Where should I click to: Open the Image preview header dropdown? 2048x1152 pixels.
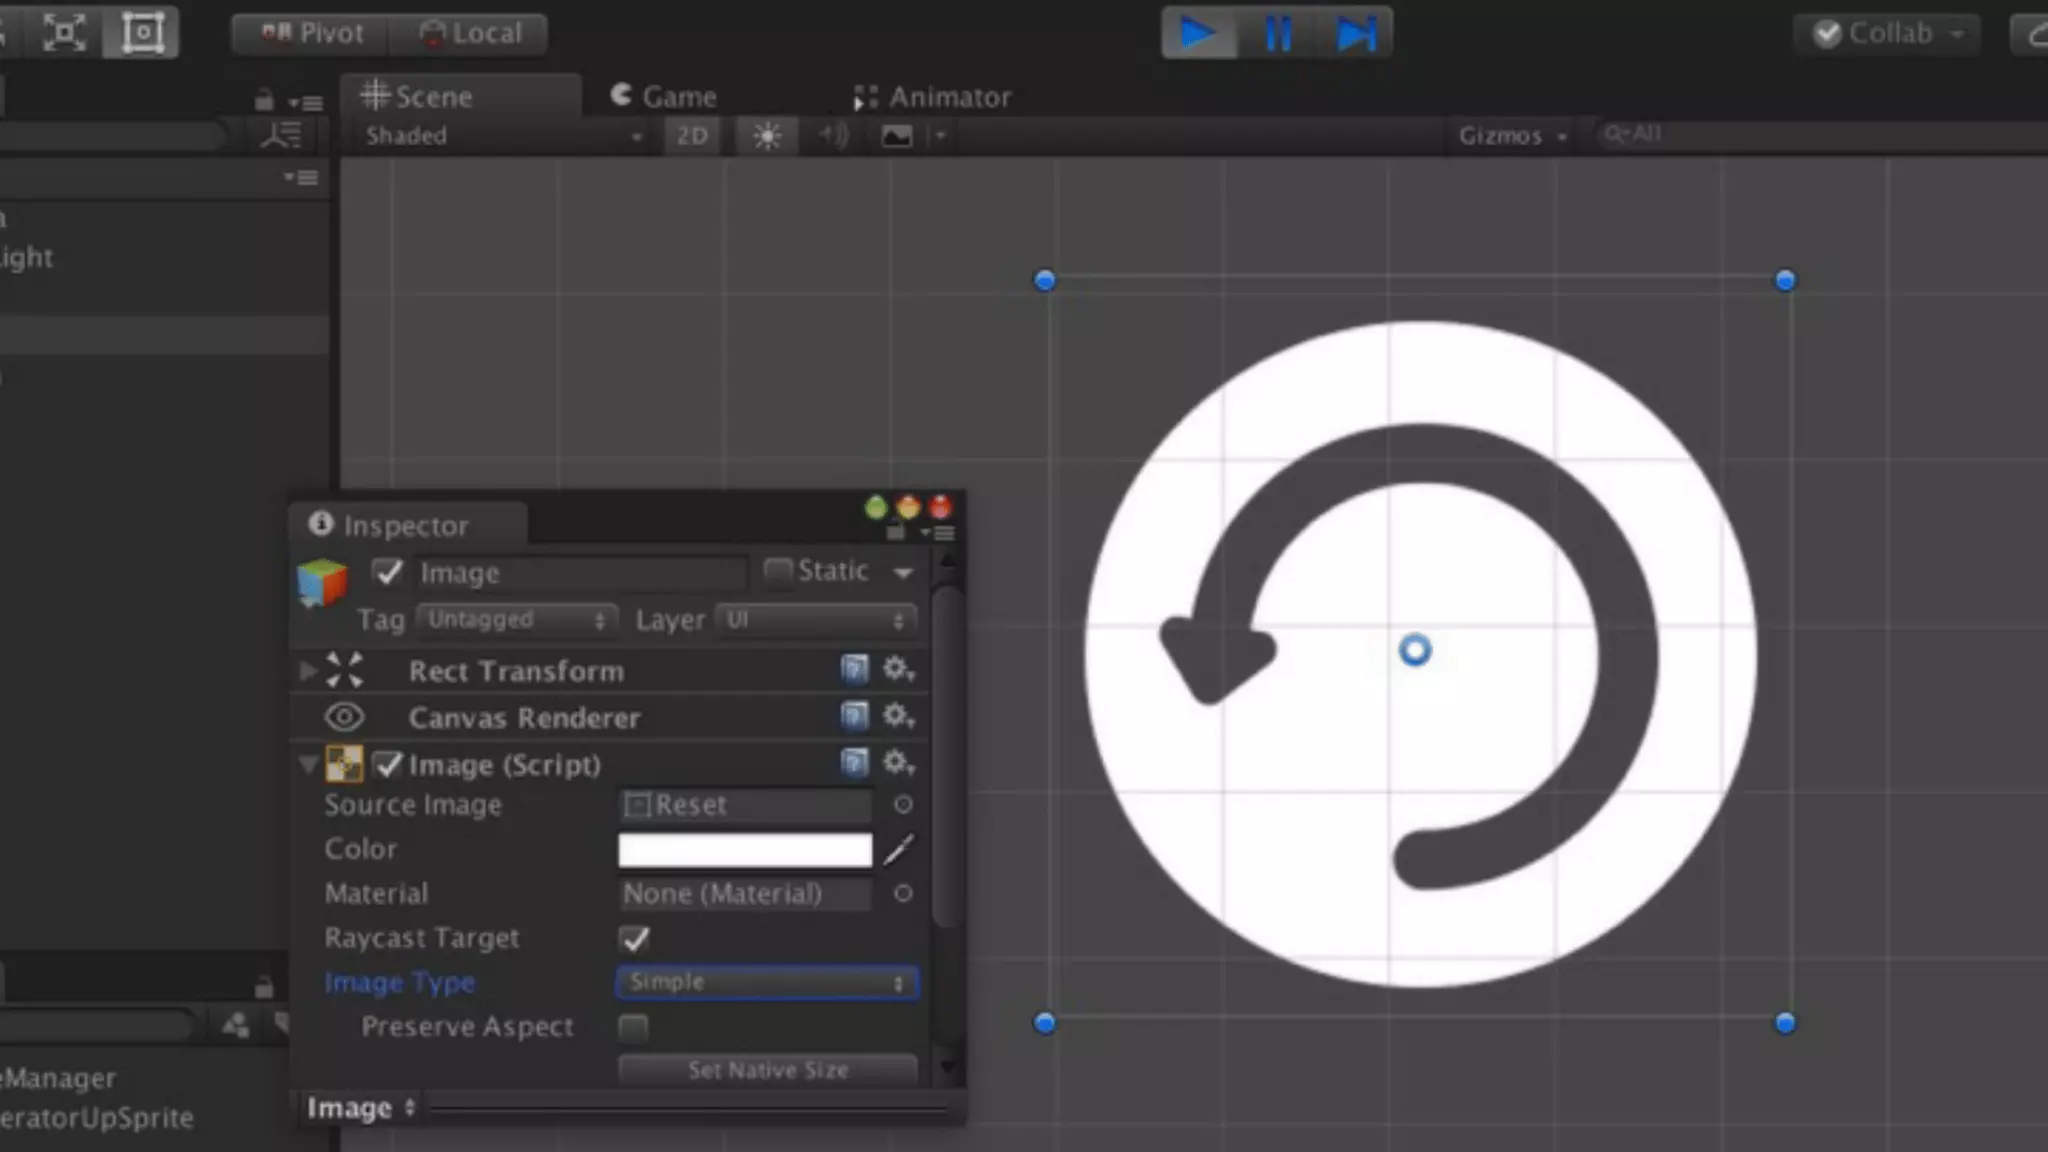point(361,1108)
